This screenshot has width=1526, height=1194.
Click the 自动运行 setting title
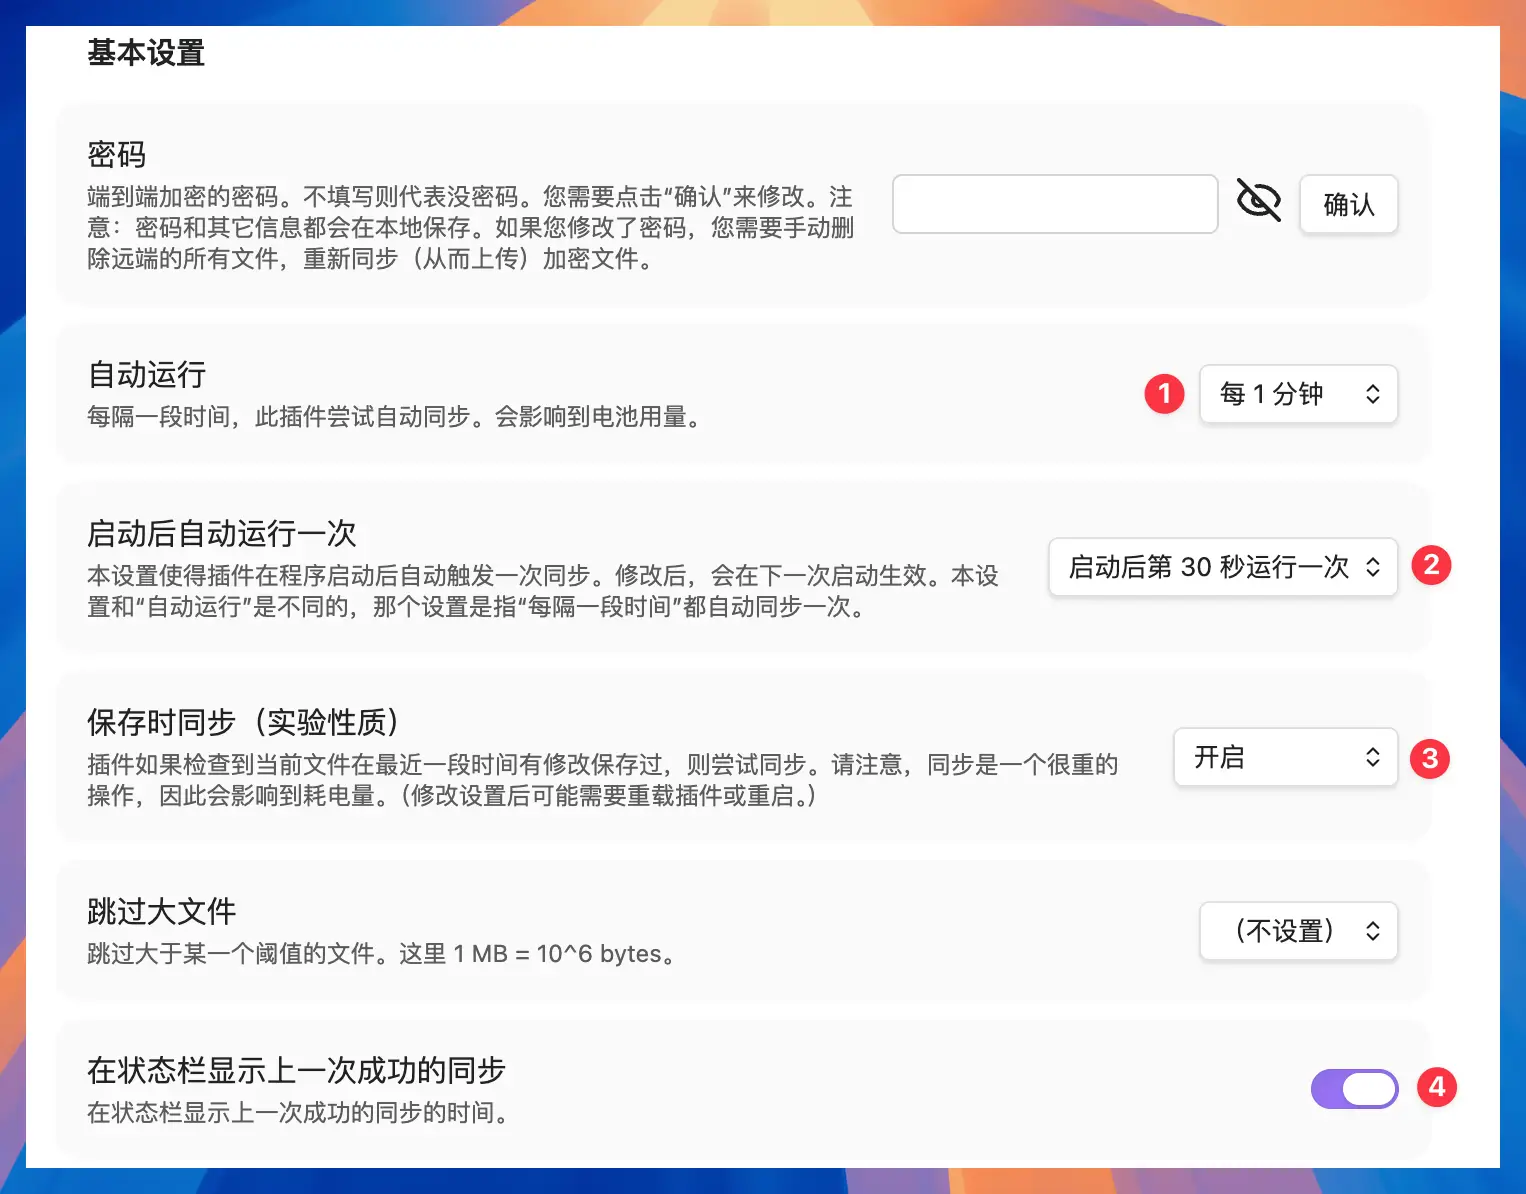pyautogui.click(x=147, y=374)
